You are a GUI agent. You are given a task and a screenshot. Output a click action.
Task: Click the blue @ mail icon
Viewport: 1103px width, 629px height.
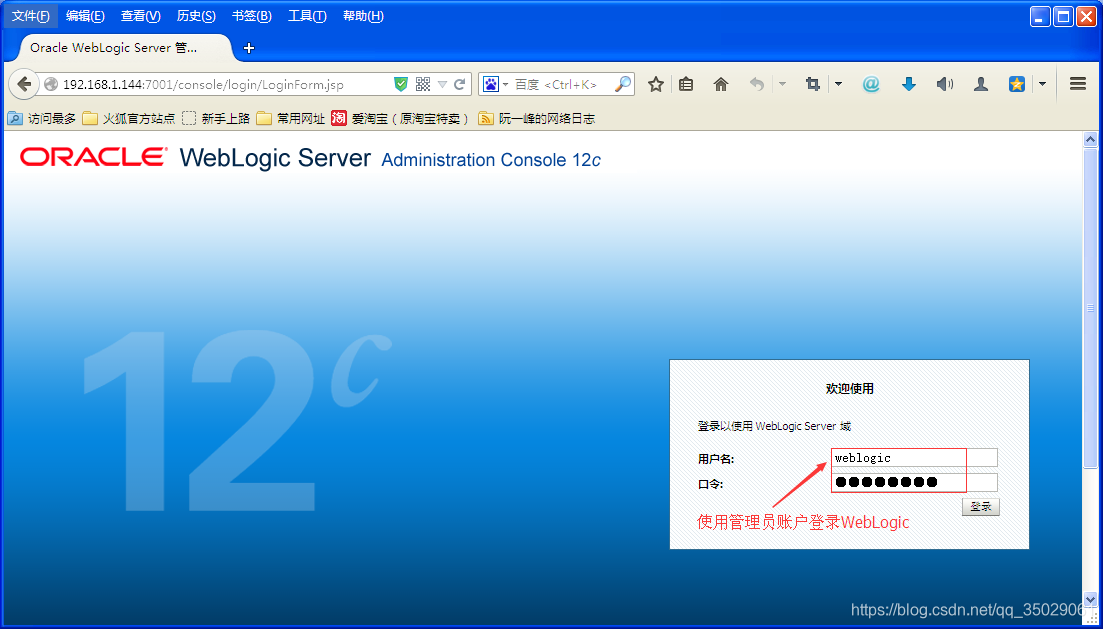[x=871, y=84]
